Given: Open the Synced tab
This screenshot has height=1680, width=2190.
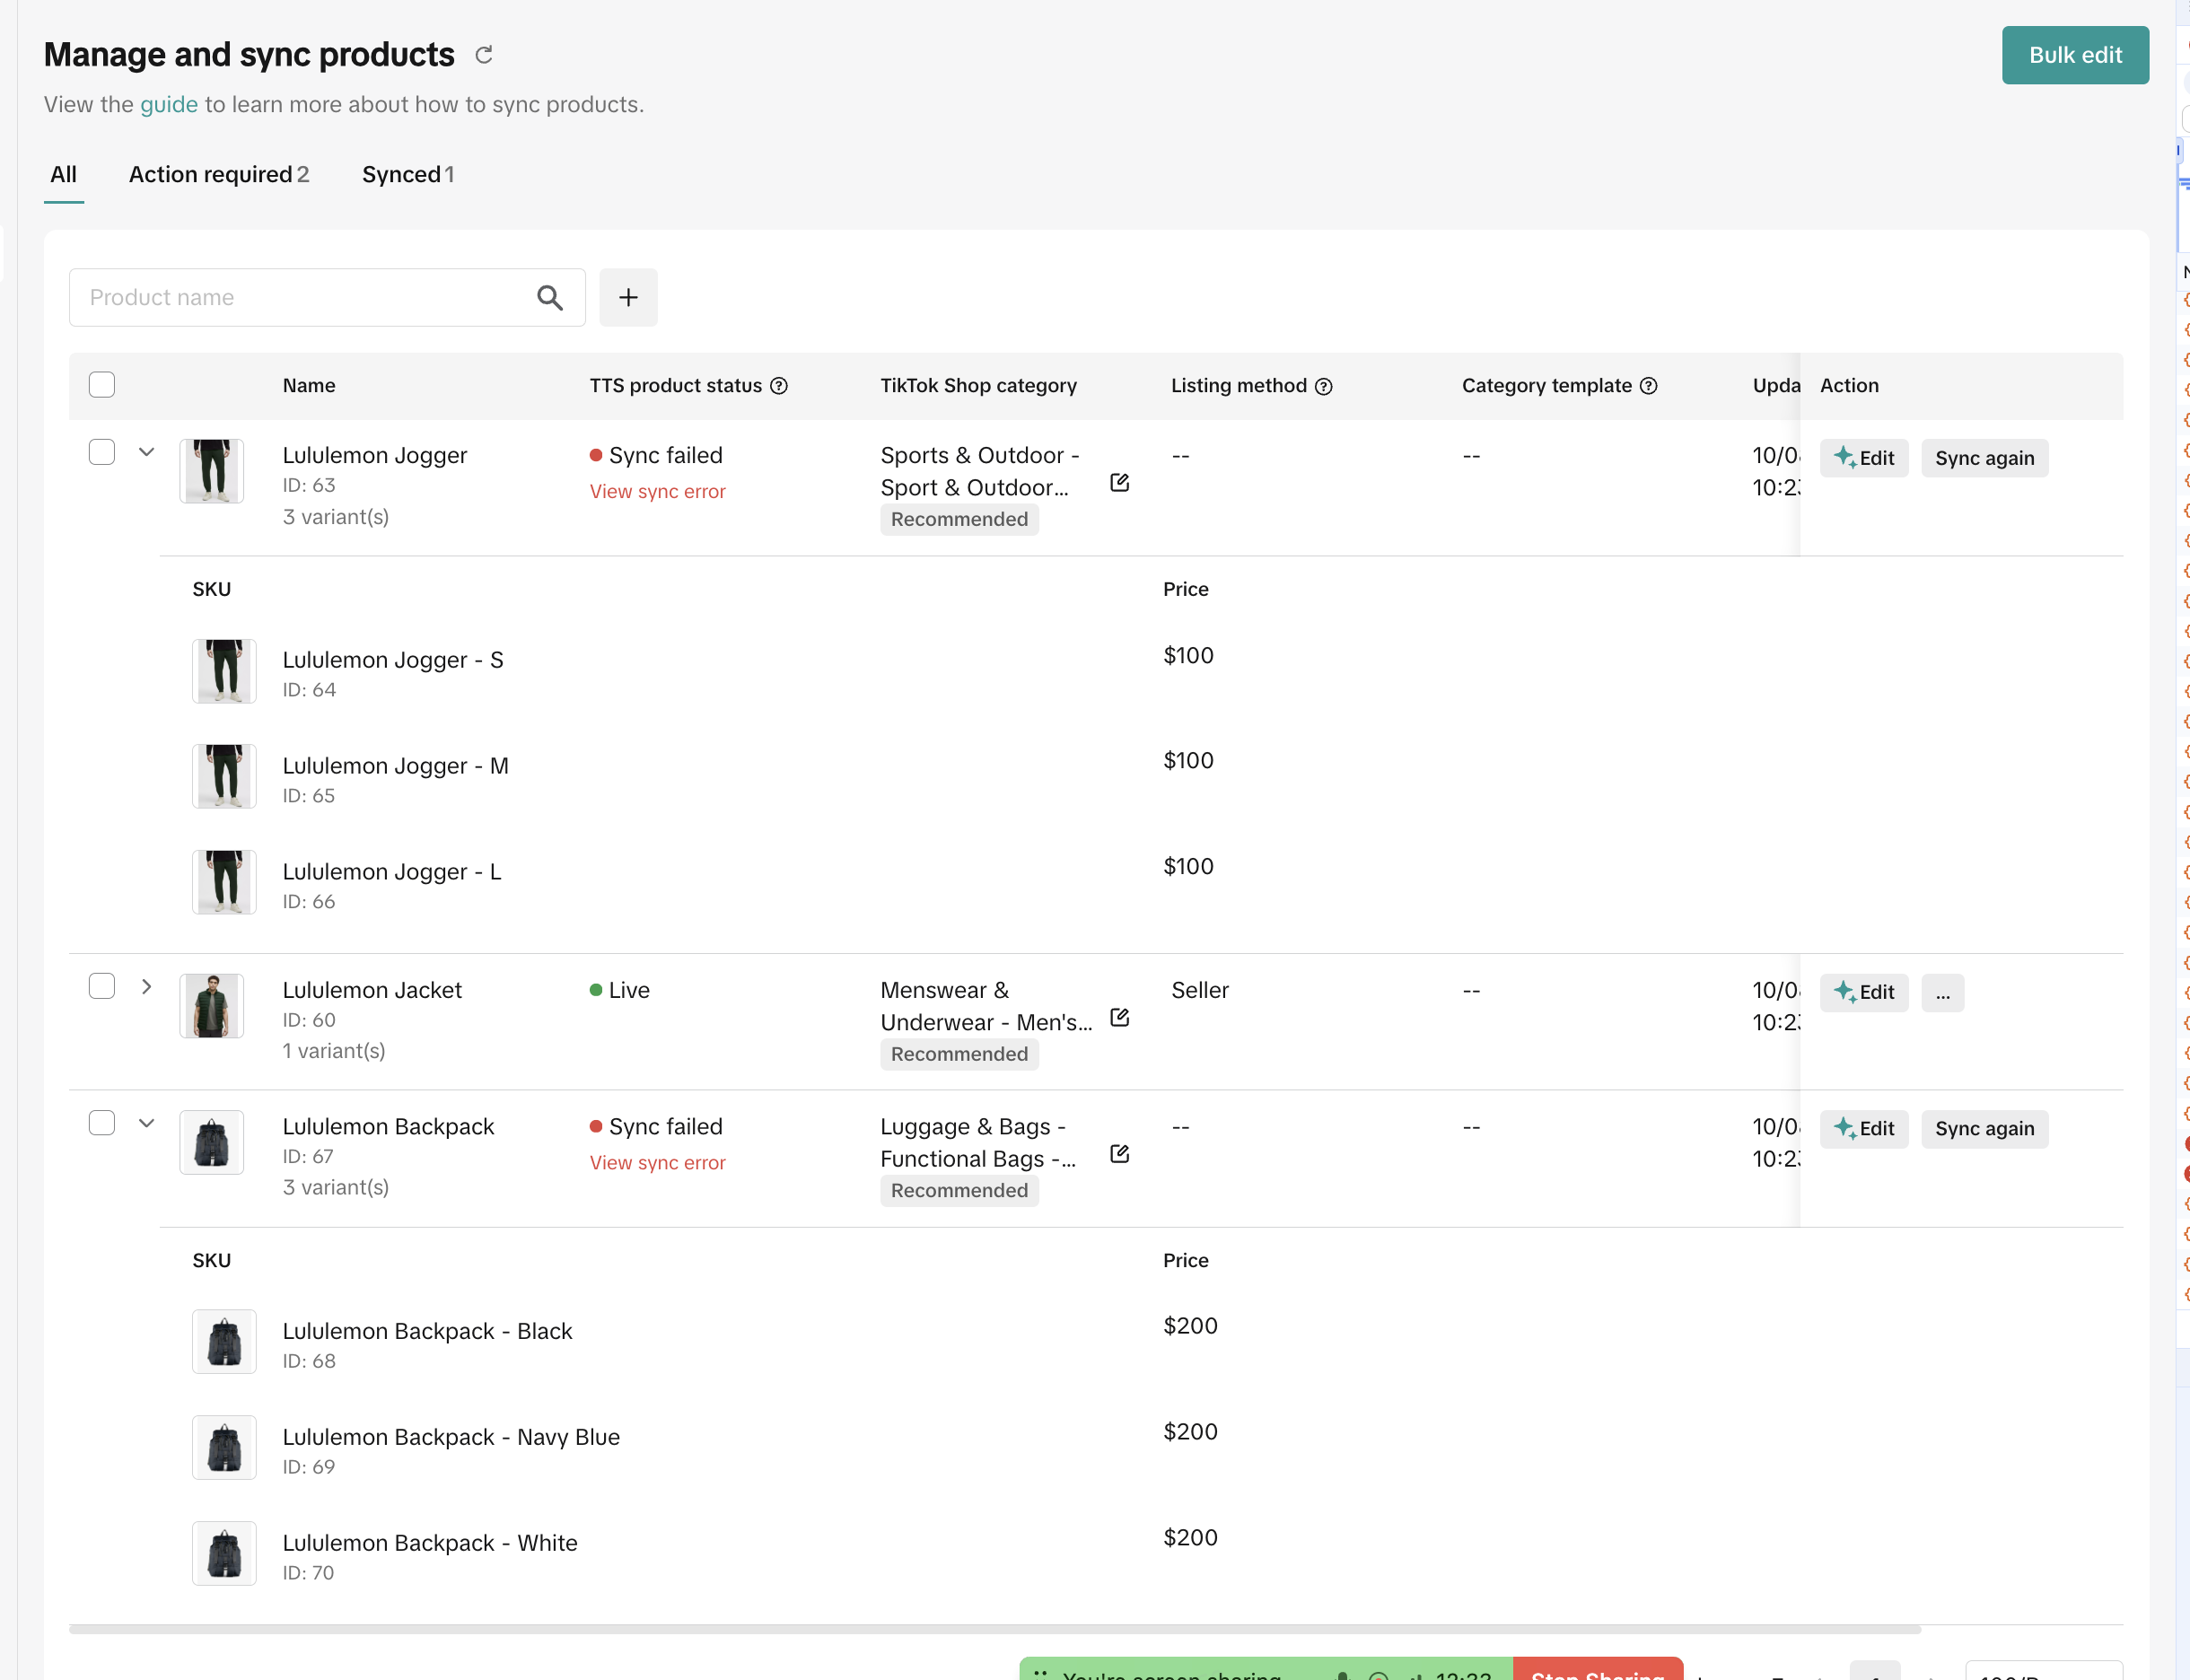Looking at the screenshot, I should point(407,175).
